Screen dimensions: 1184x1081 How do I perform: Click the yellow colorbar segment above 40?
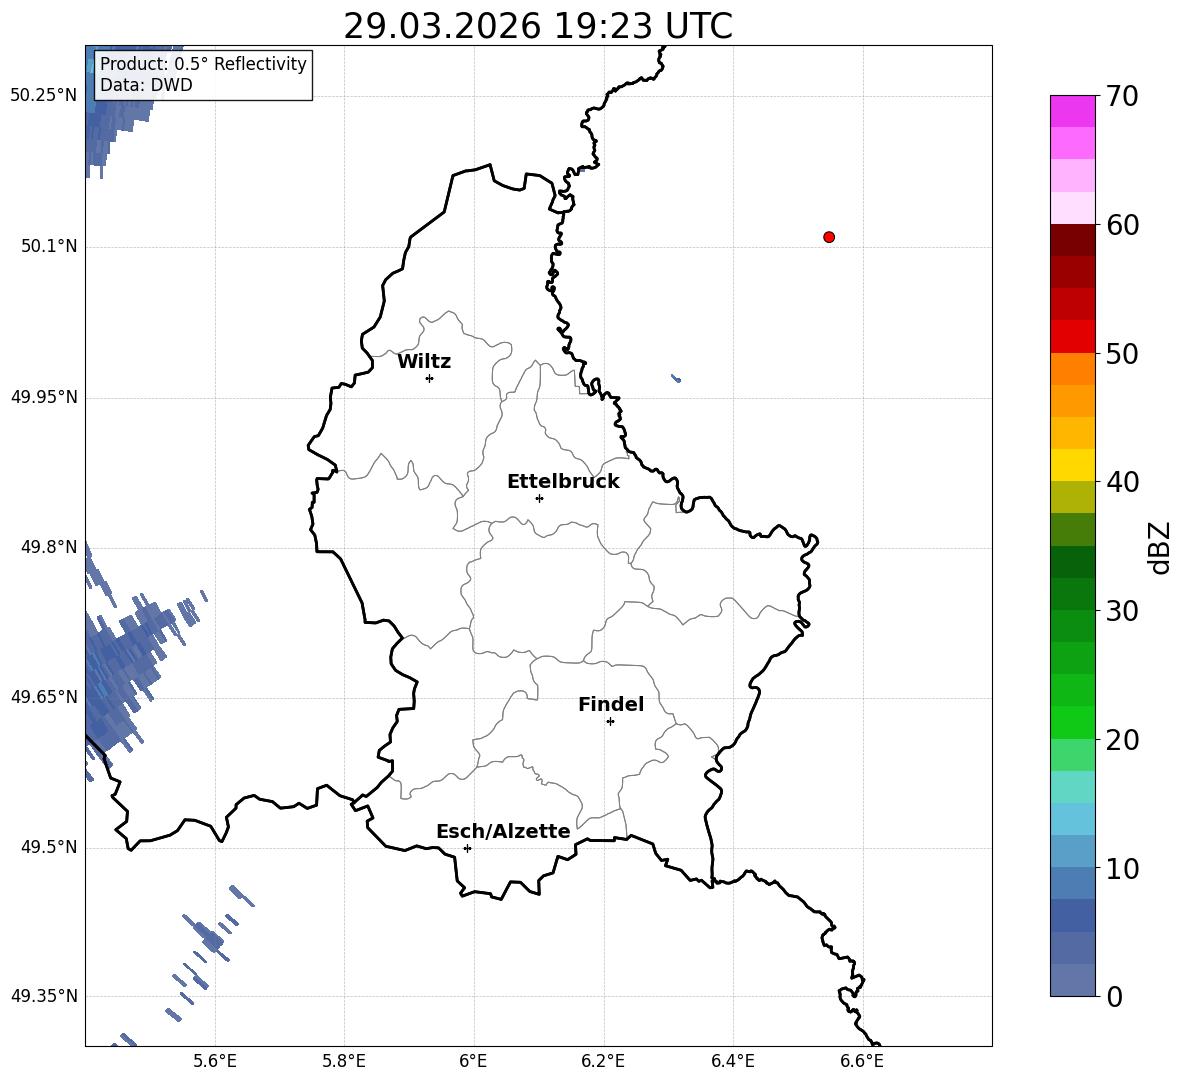click(1072, 465)
